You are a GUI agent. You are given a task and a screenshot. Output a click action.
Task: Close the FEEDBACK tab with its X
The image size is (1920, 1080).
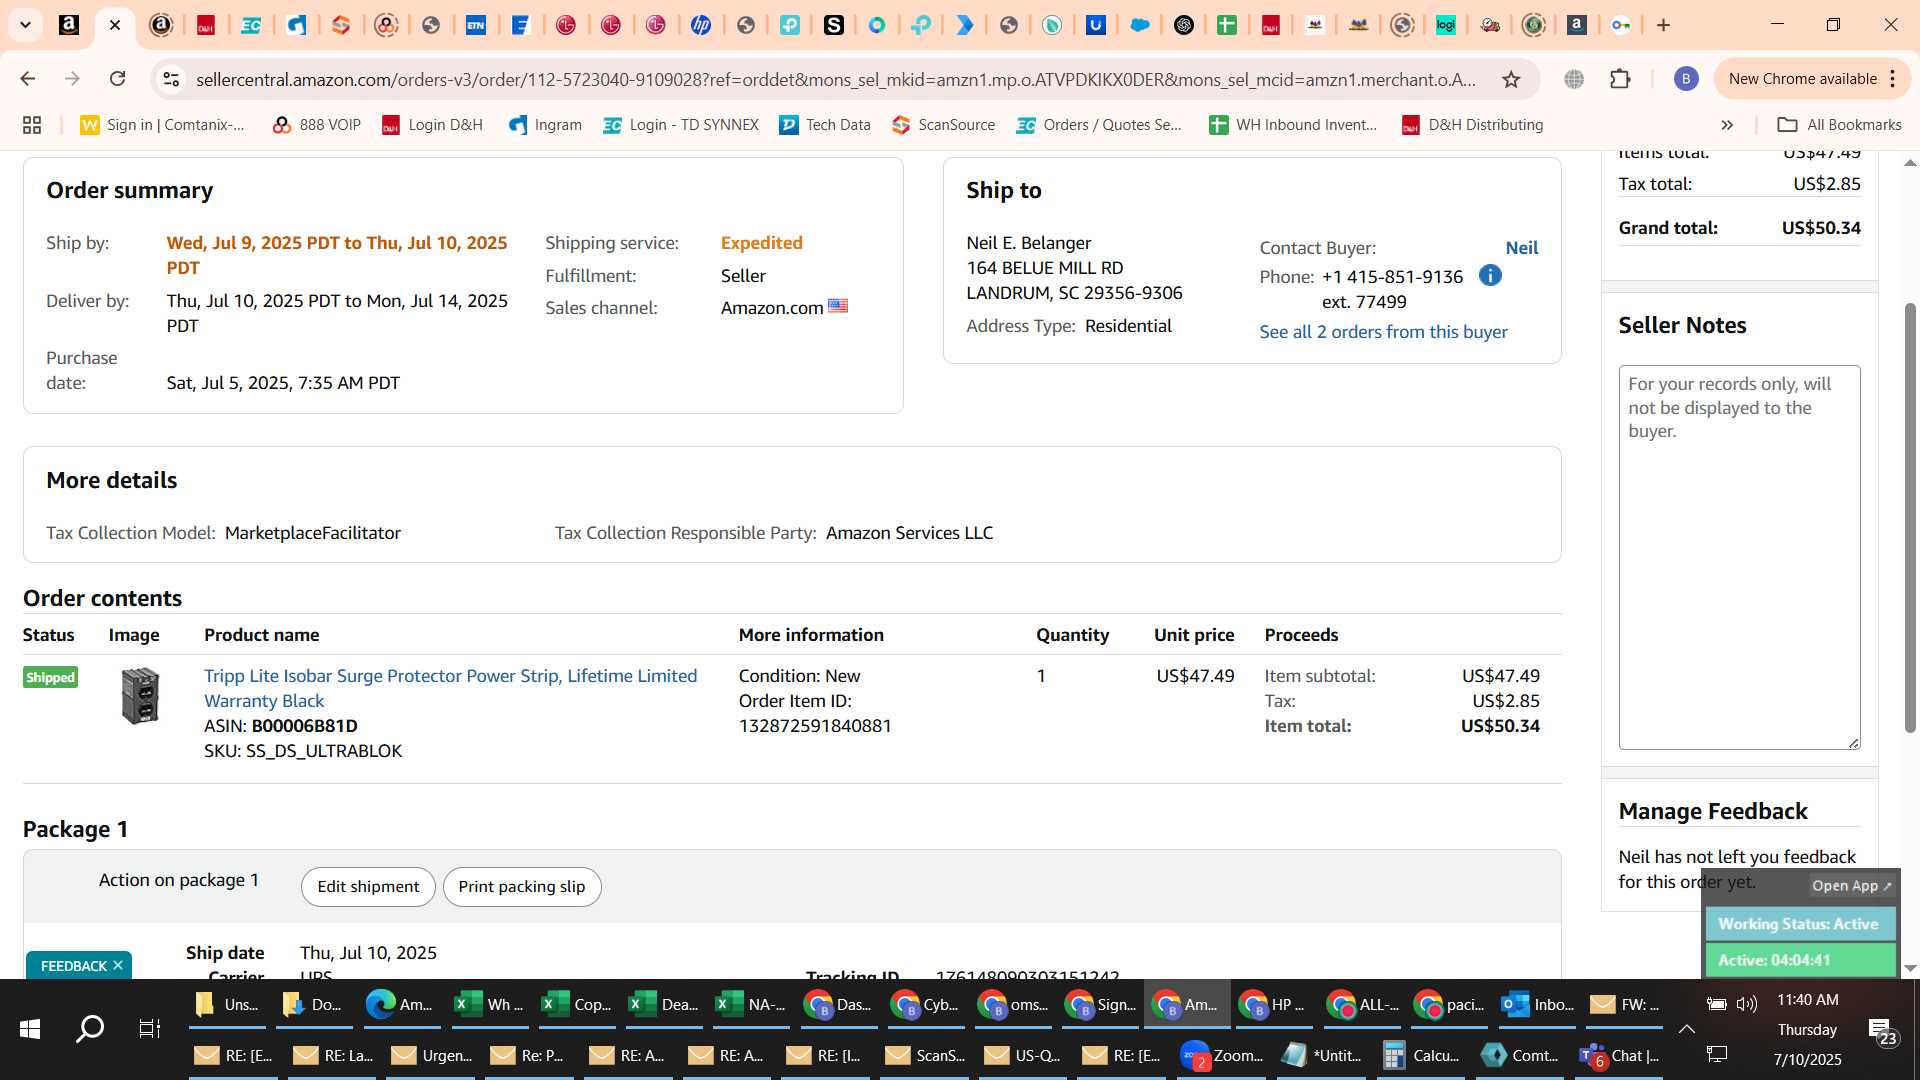click(118, 965)
